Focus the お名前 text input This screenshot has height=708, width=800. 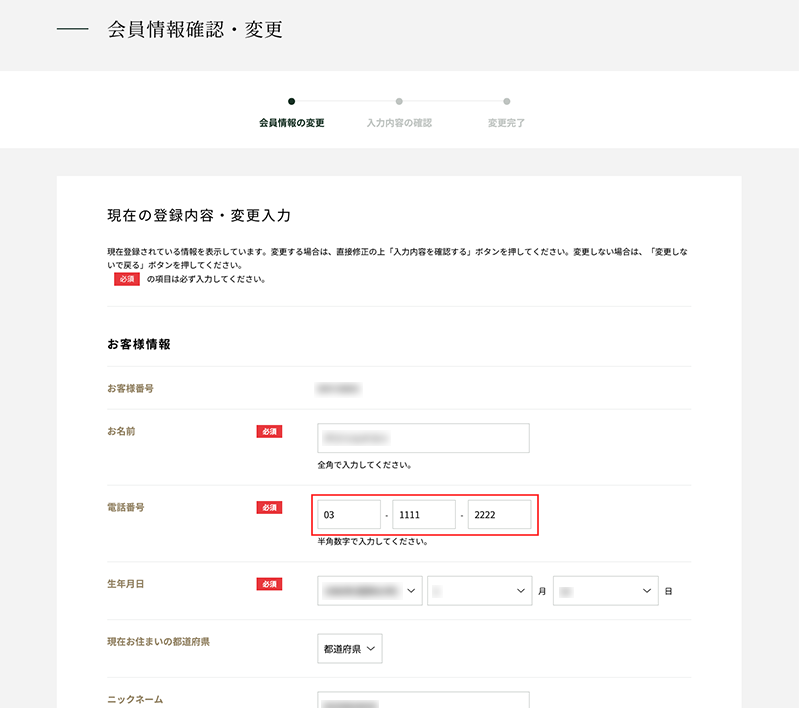coord(423,438)
